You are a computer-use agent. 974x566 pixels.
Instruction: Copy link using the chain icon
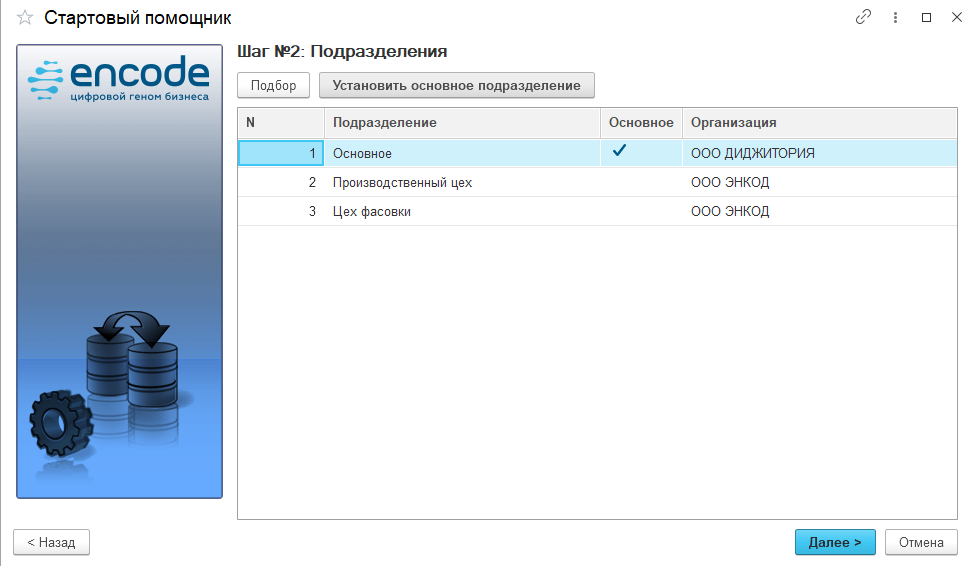(863, 17)
